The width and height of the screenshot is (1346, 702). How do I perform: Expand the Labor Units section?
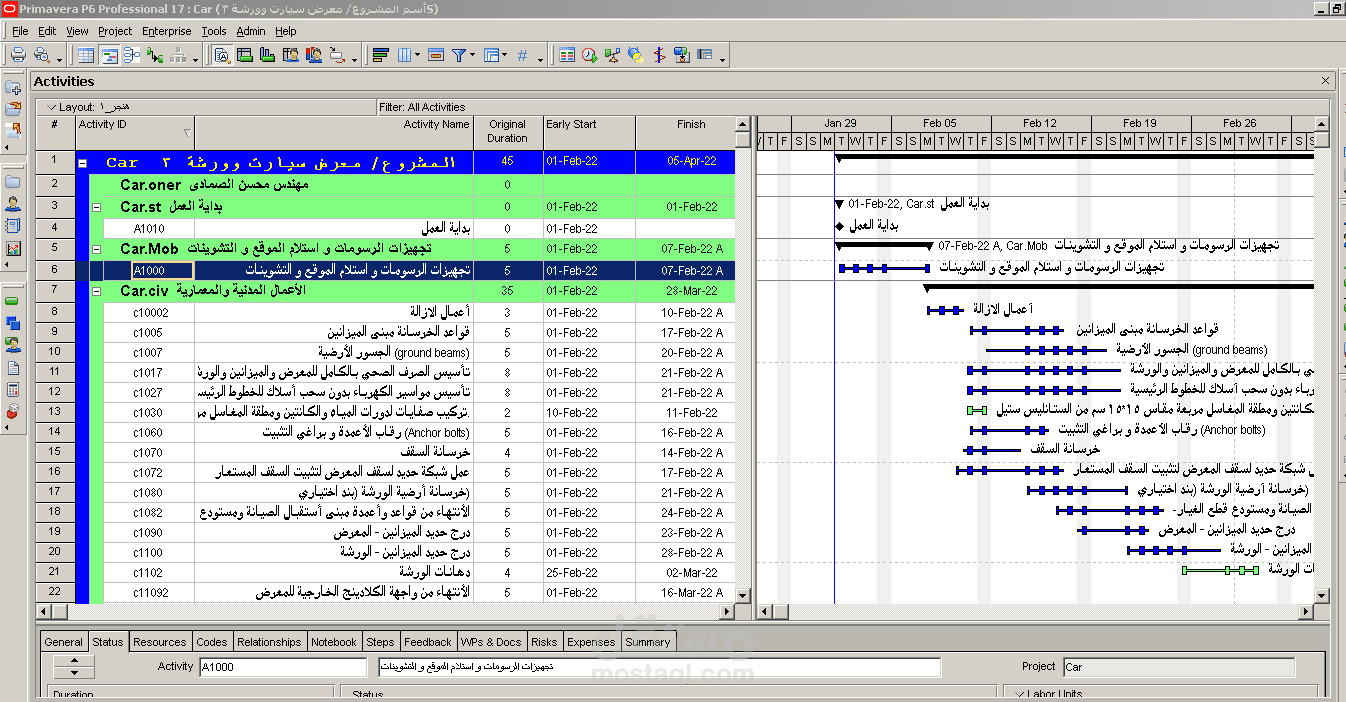coord(1020,694)
